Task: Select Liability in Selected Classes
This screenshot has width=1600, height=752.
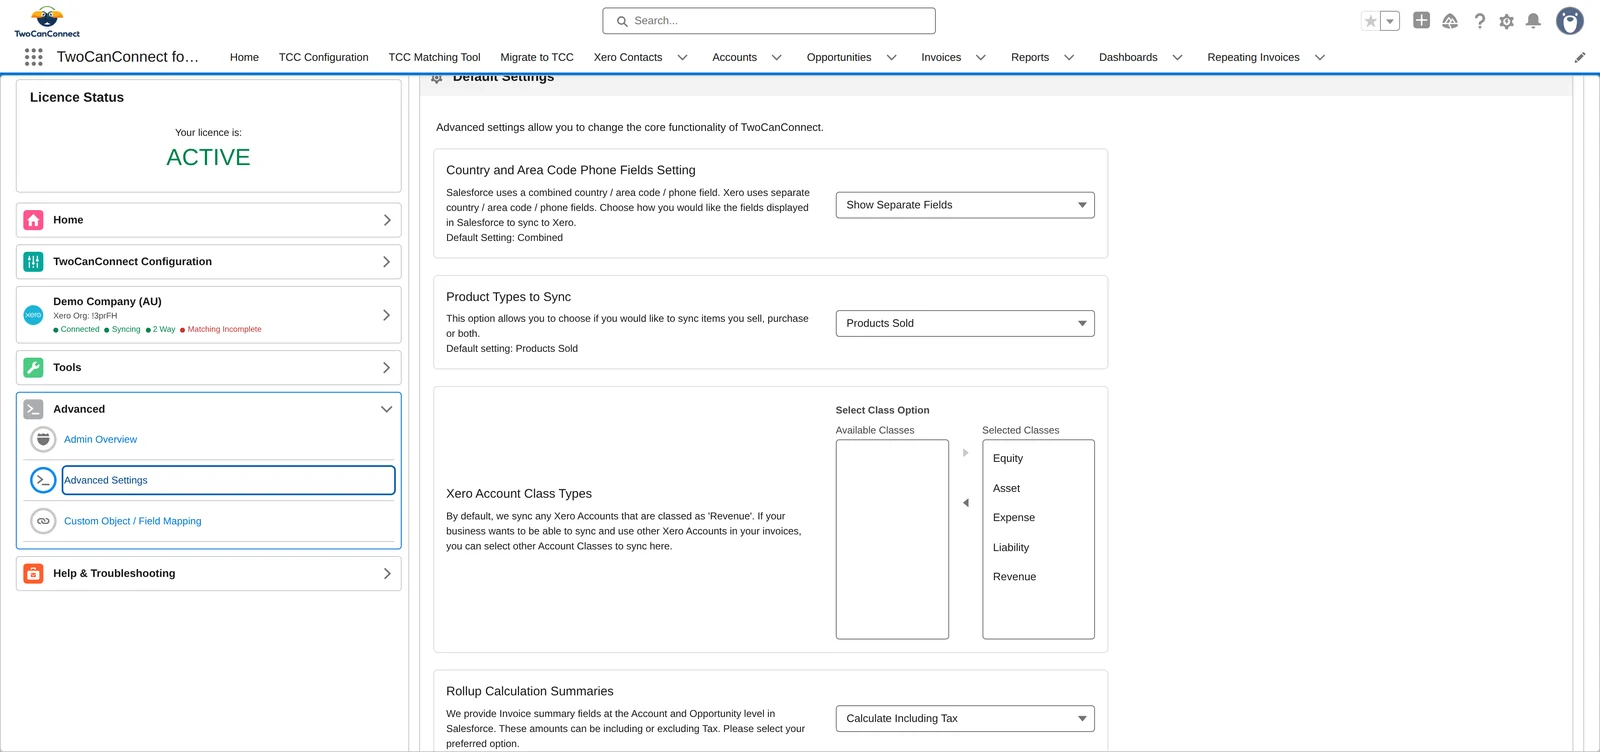Action: click(1011, 548)
